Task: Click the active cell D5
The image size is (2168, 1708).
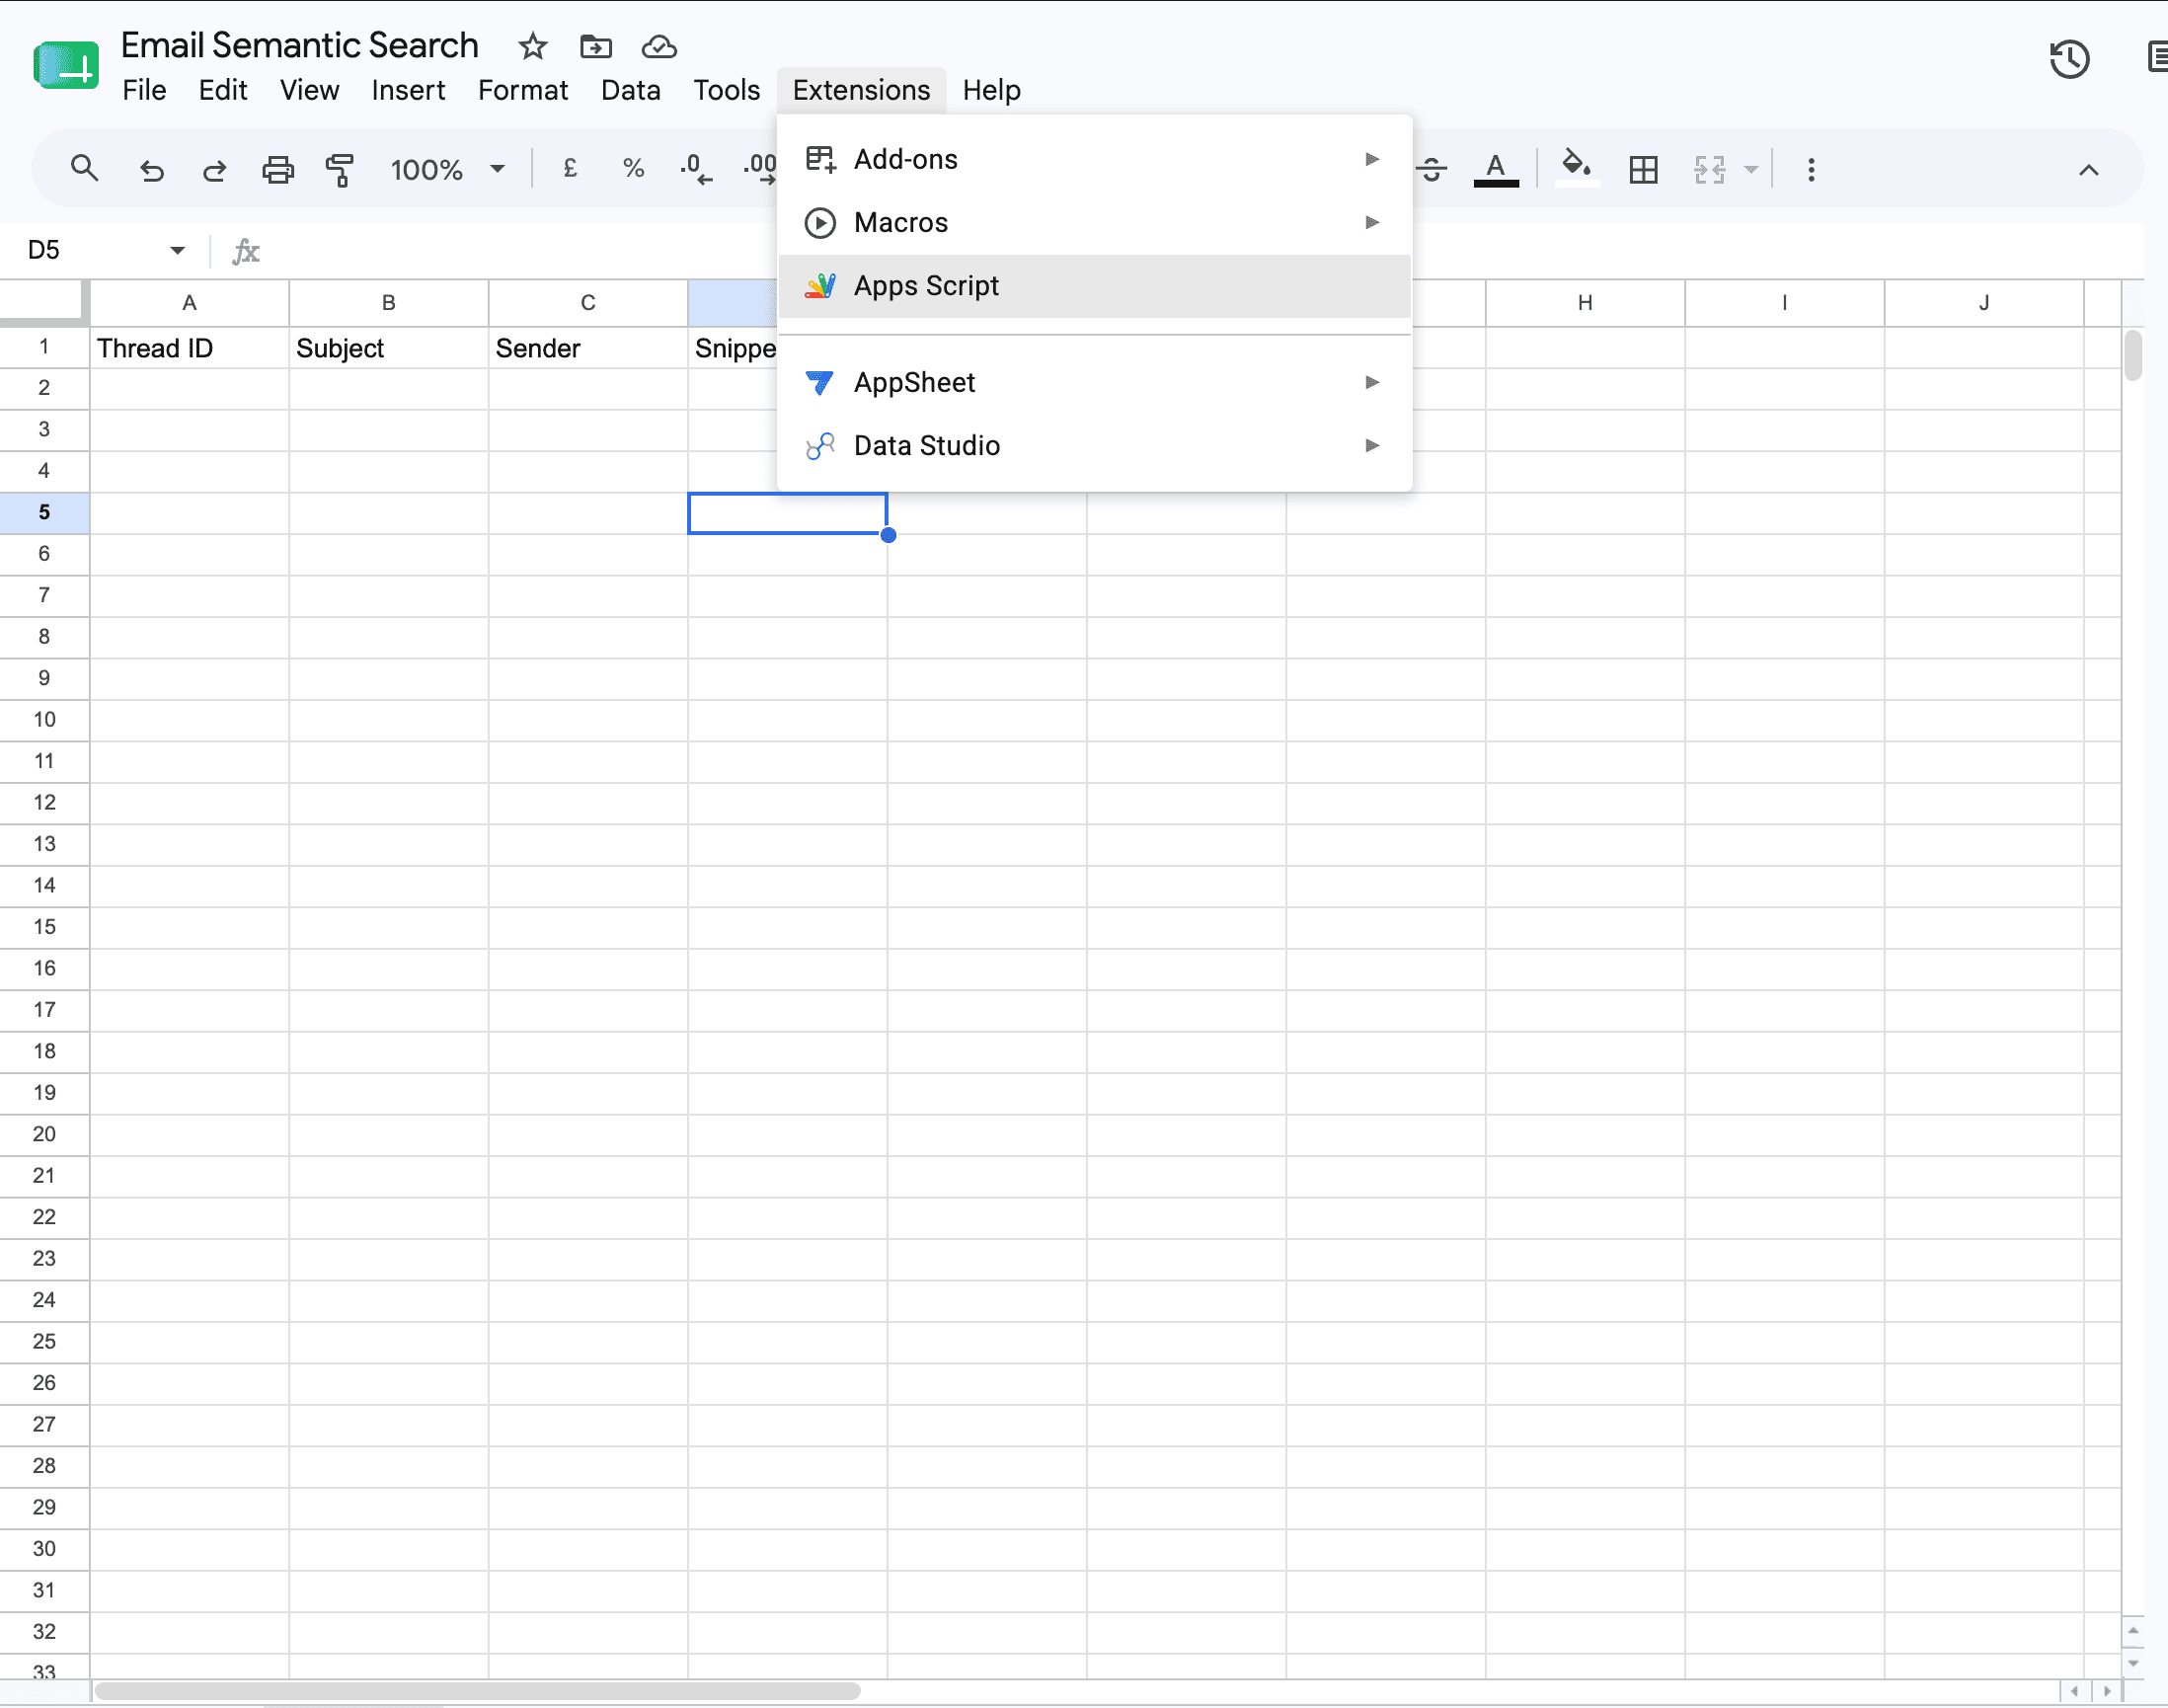Action: tap(787, 513)
